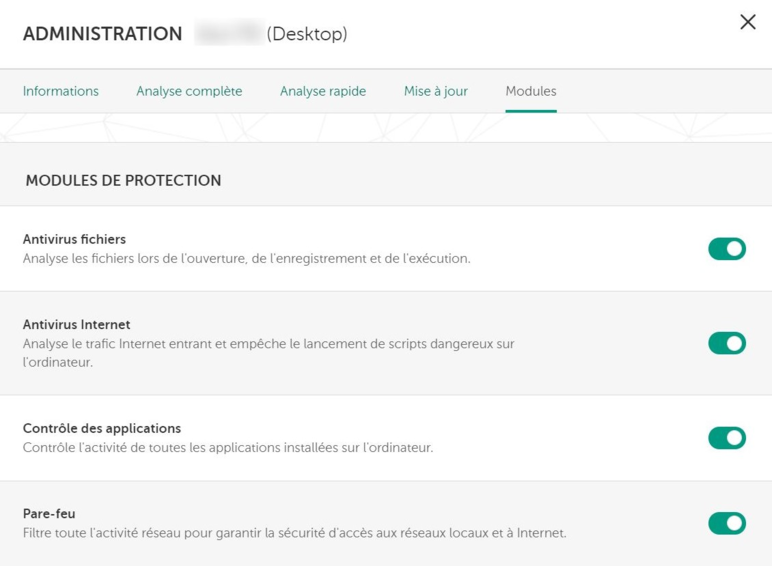The height and width of the screenshot is (566, 772).
Task: Toggle Contrôle des applications protection
Action: click(x=727, y=438)
